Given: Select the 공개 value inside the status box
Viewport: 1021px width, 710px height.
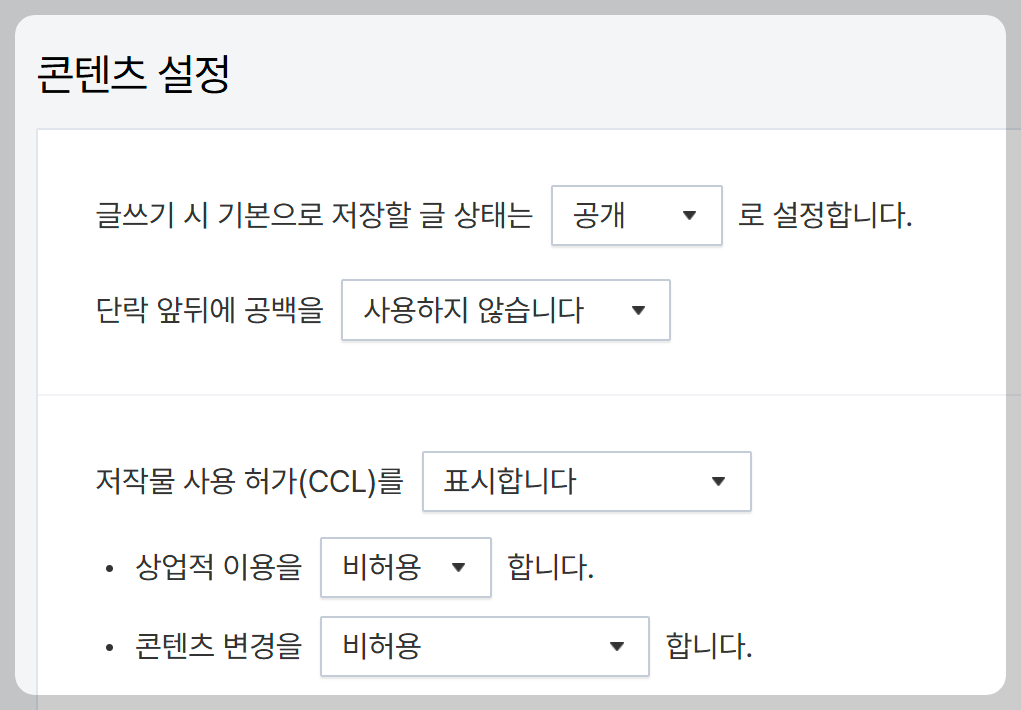Looking at the screenshot, I should [x=598, y=215].
